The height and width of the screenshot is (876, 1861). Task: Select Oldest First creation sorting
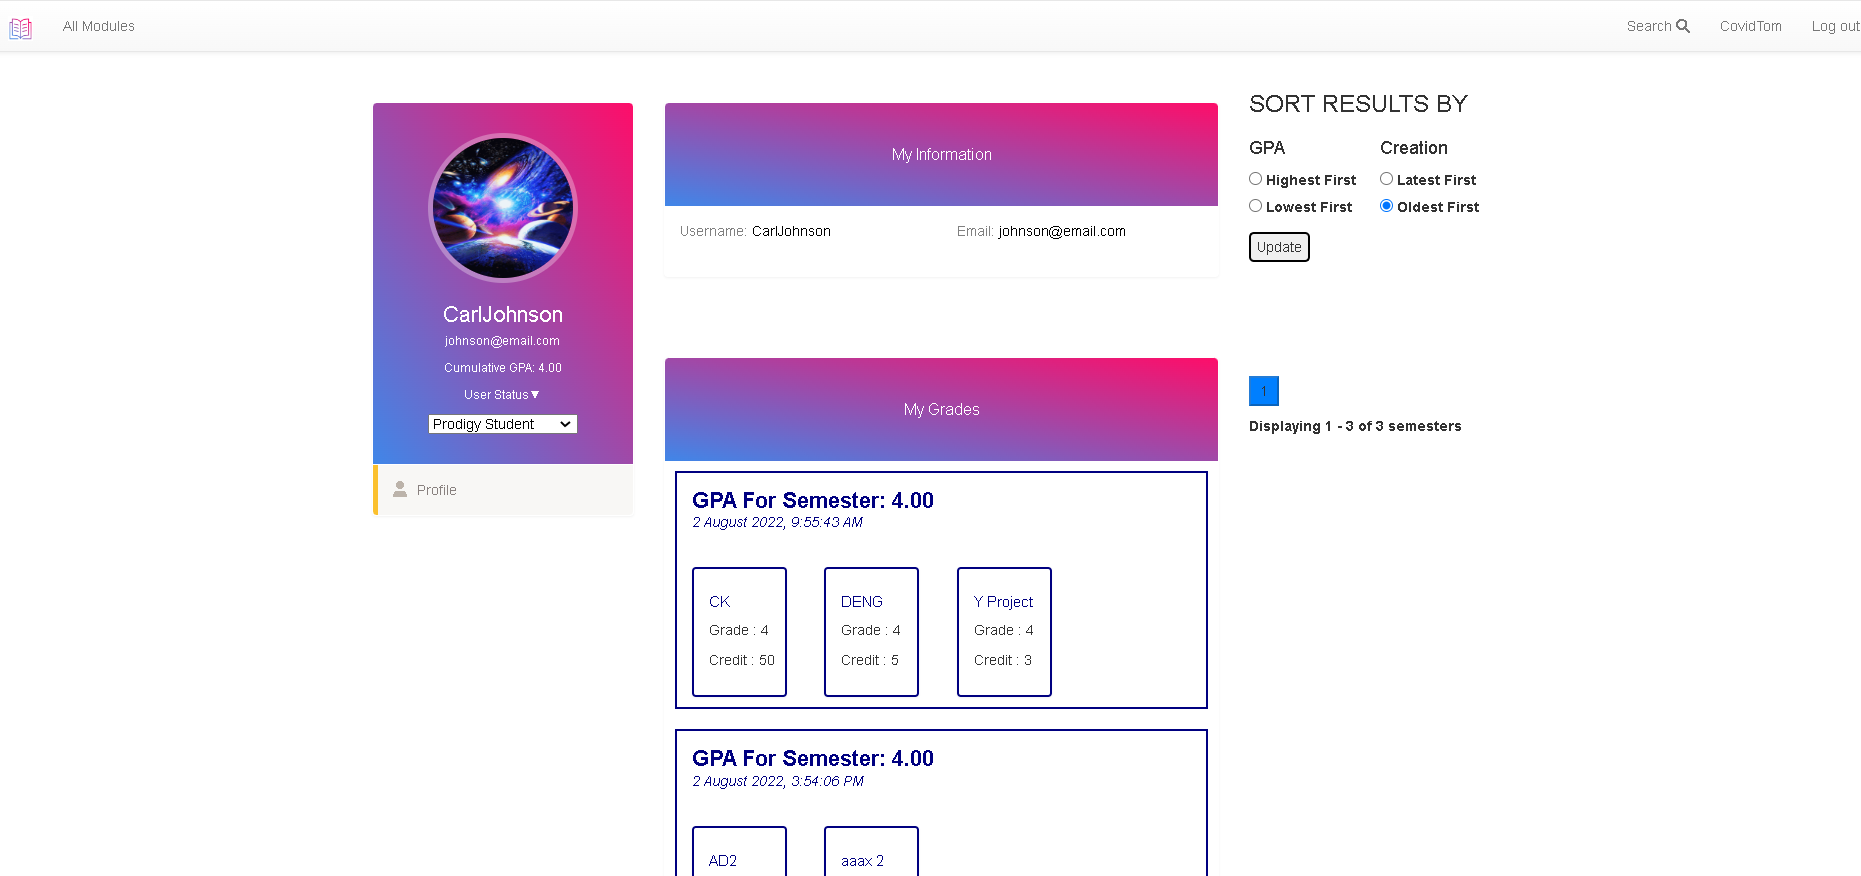[1386, 206]
